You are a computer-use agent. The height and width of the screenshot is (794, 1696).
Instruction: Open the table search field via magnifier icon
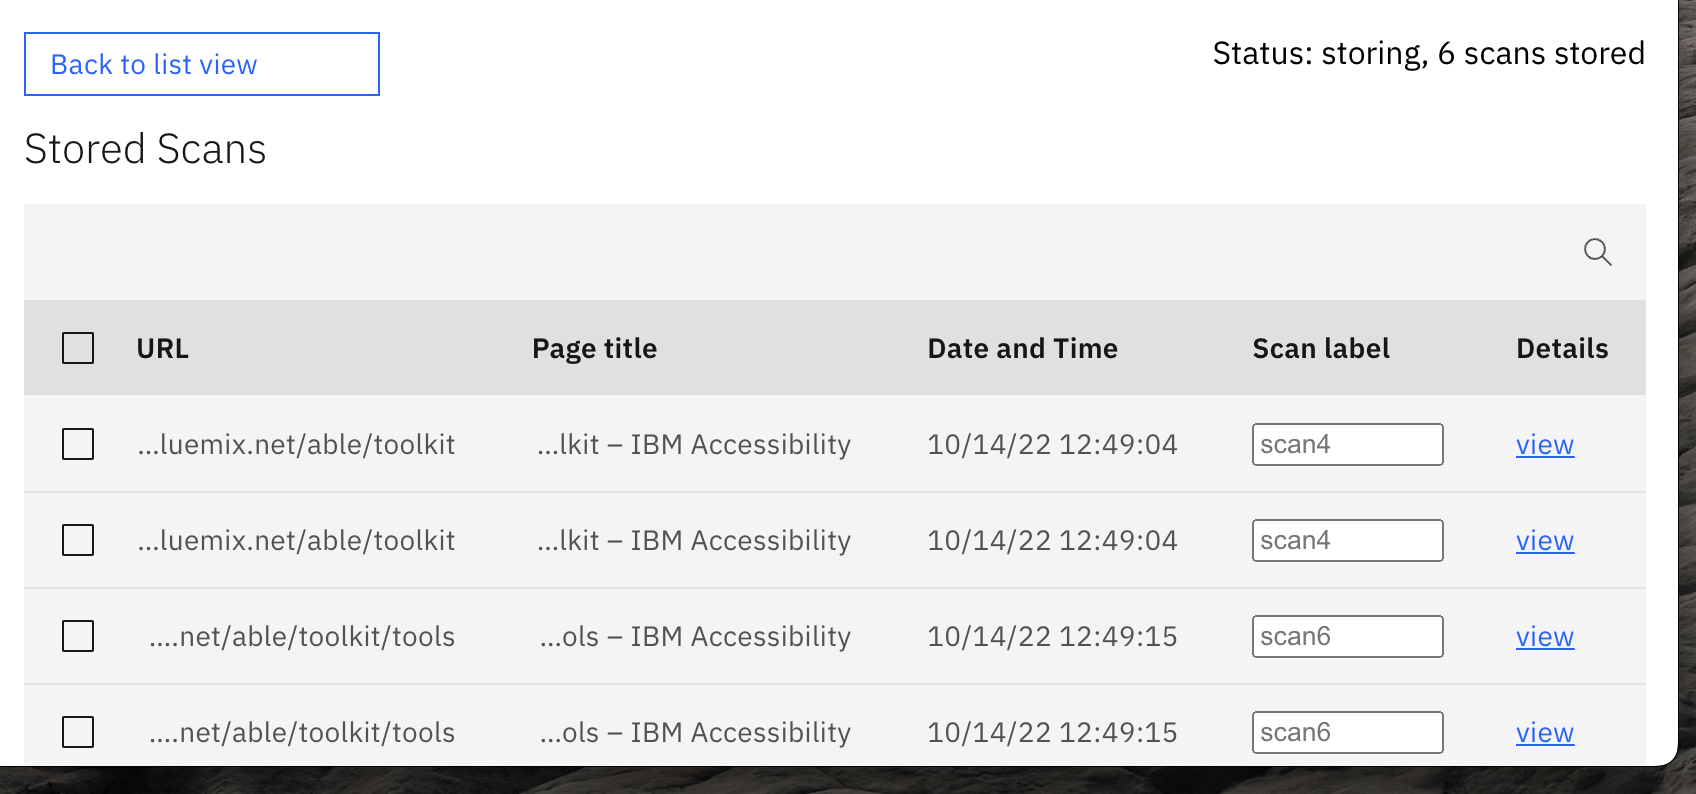tap(1597, 252)
